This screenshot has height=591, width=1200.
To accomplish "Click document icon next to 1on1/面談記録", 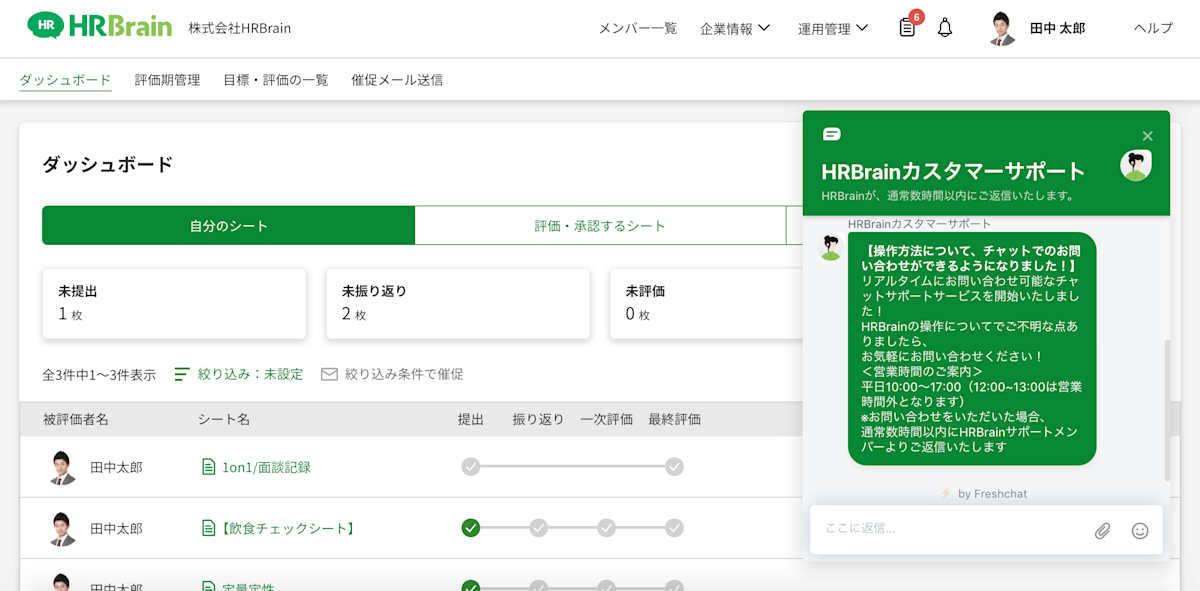I will click(x=209, y=467).
